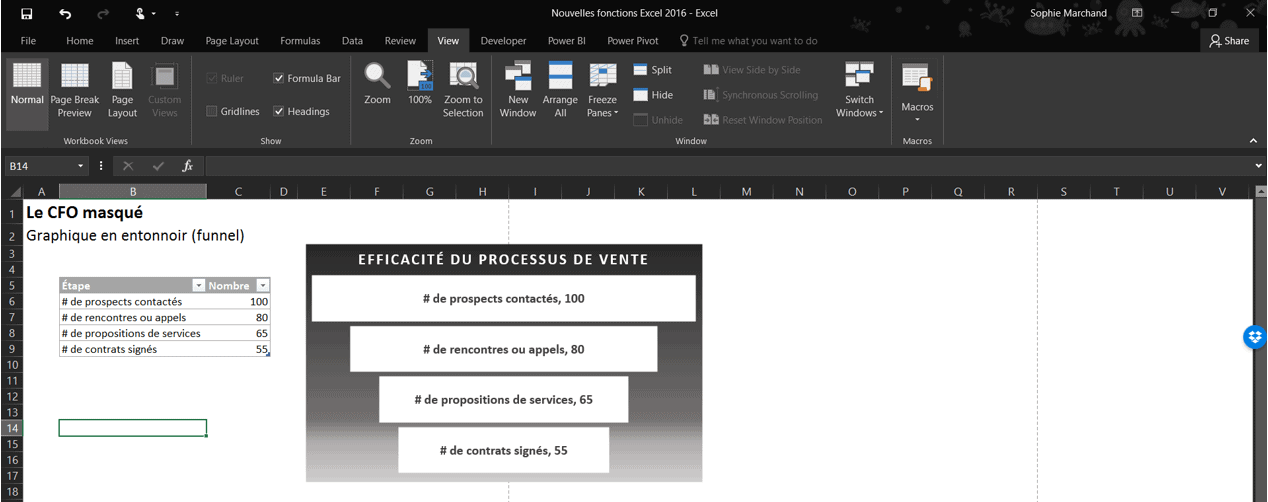Open the Étape column filter dropdown
This screenshot has width=1268, height=502.
point(198,286)
